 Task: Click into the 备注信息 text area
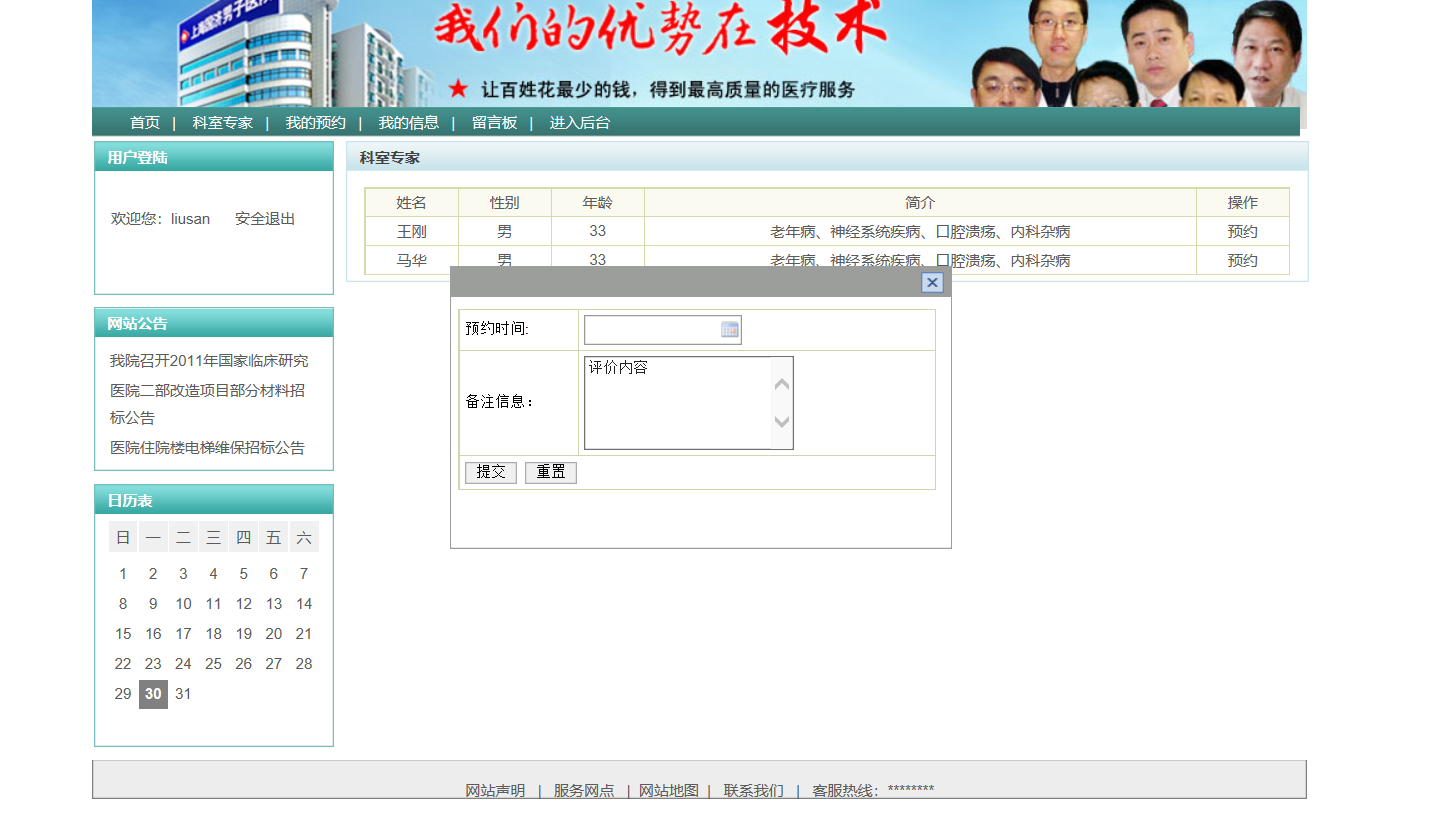point(678,403)
